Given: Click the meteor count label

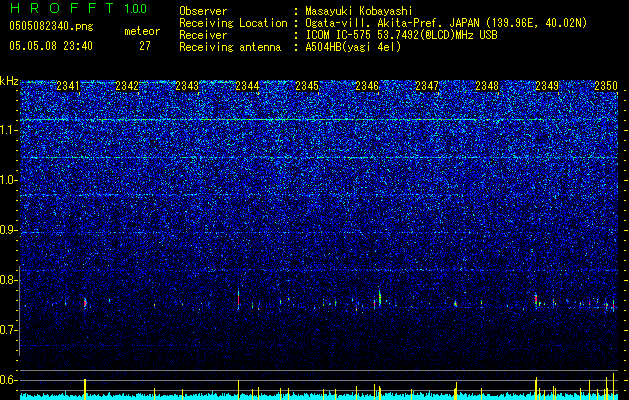Looking at the screenshot, I should click(142, 32).
